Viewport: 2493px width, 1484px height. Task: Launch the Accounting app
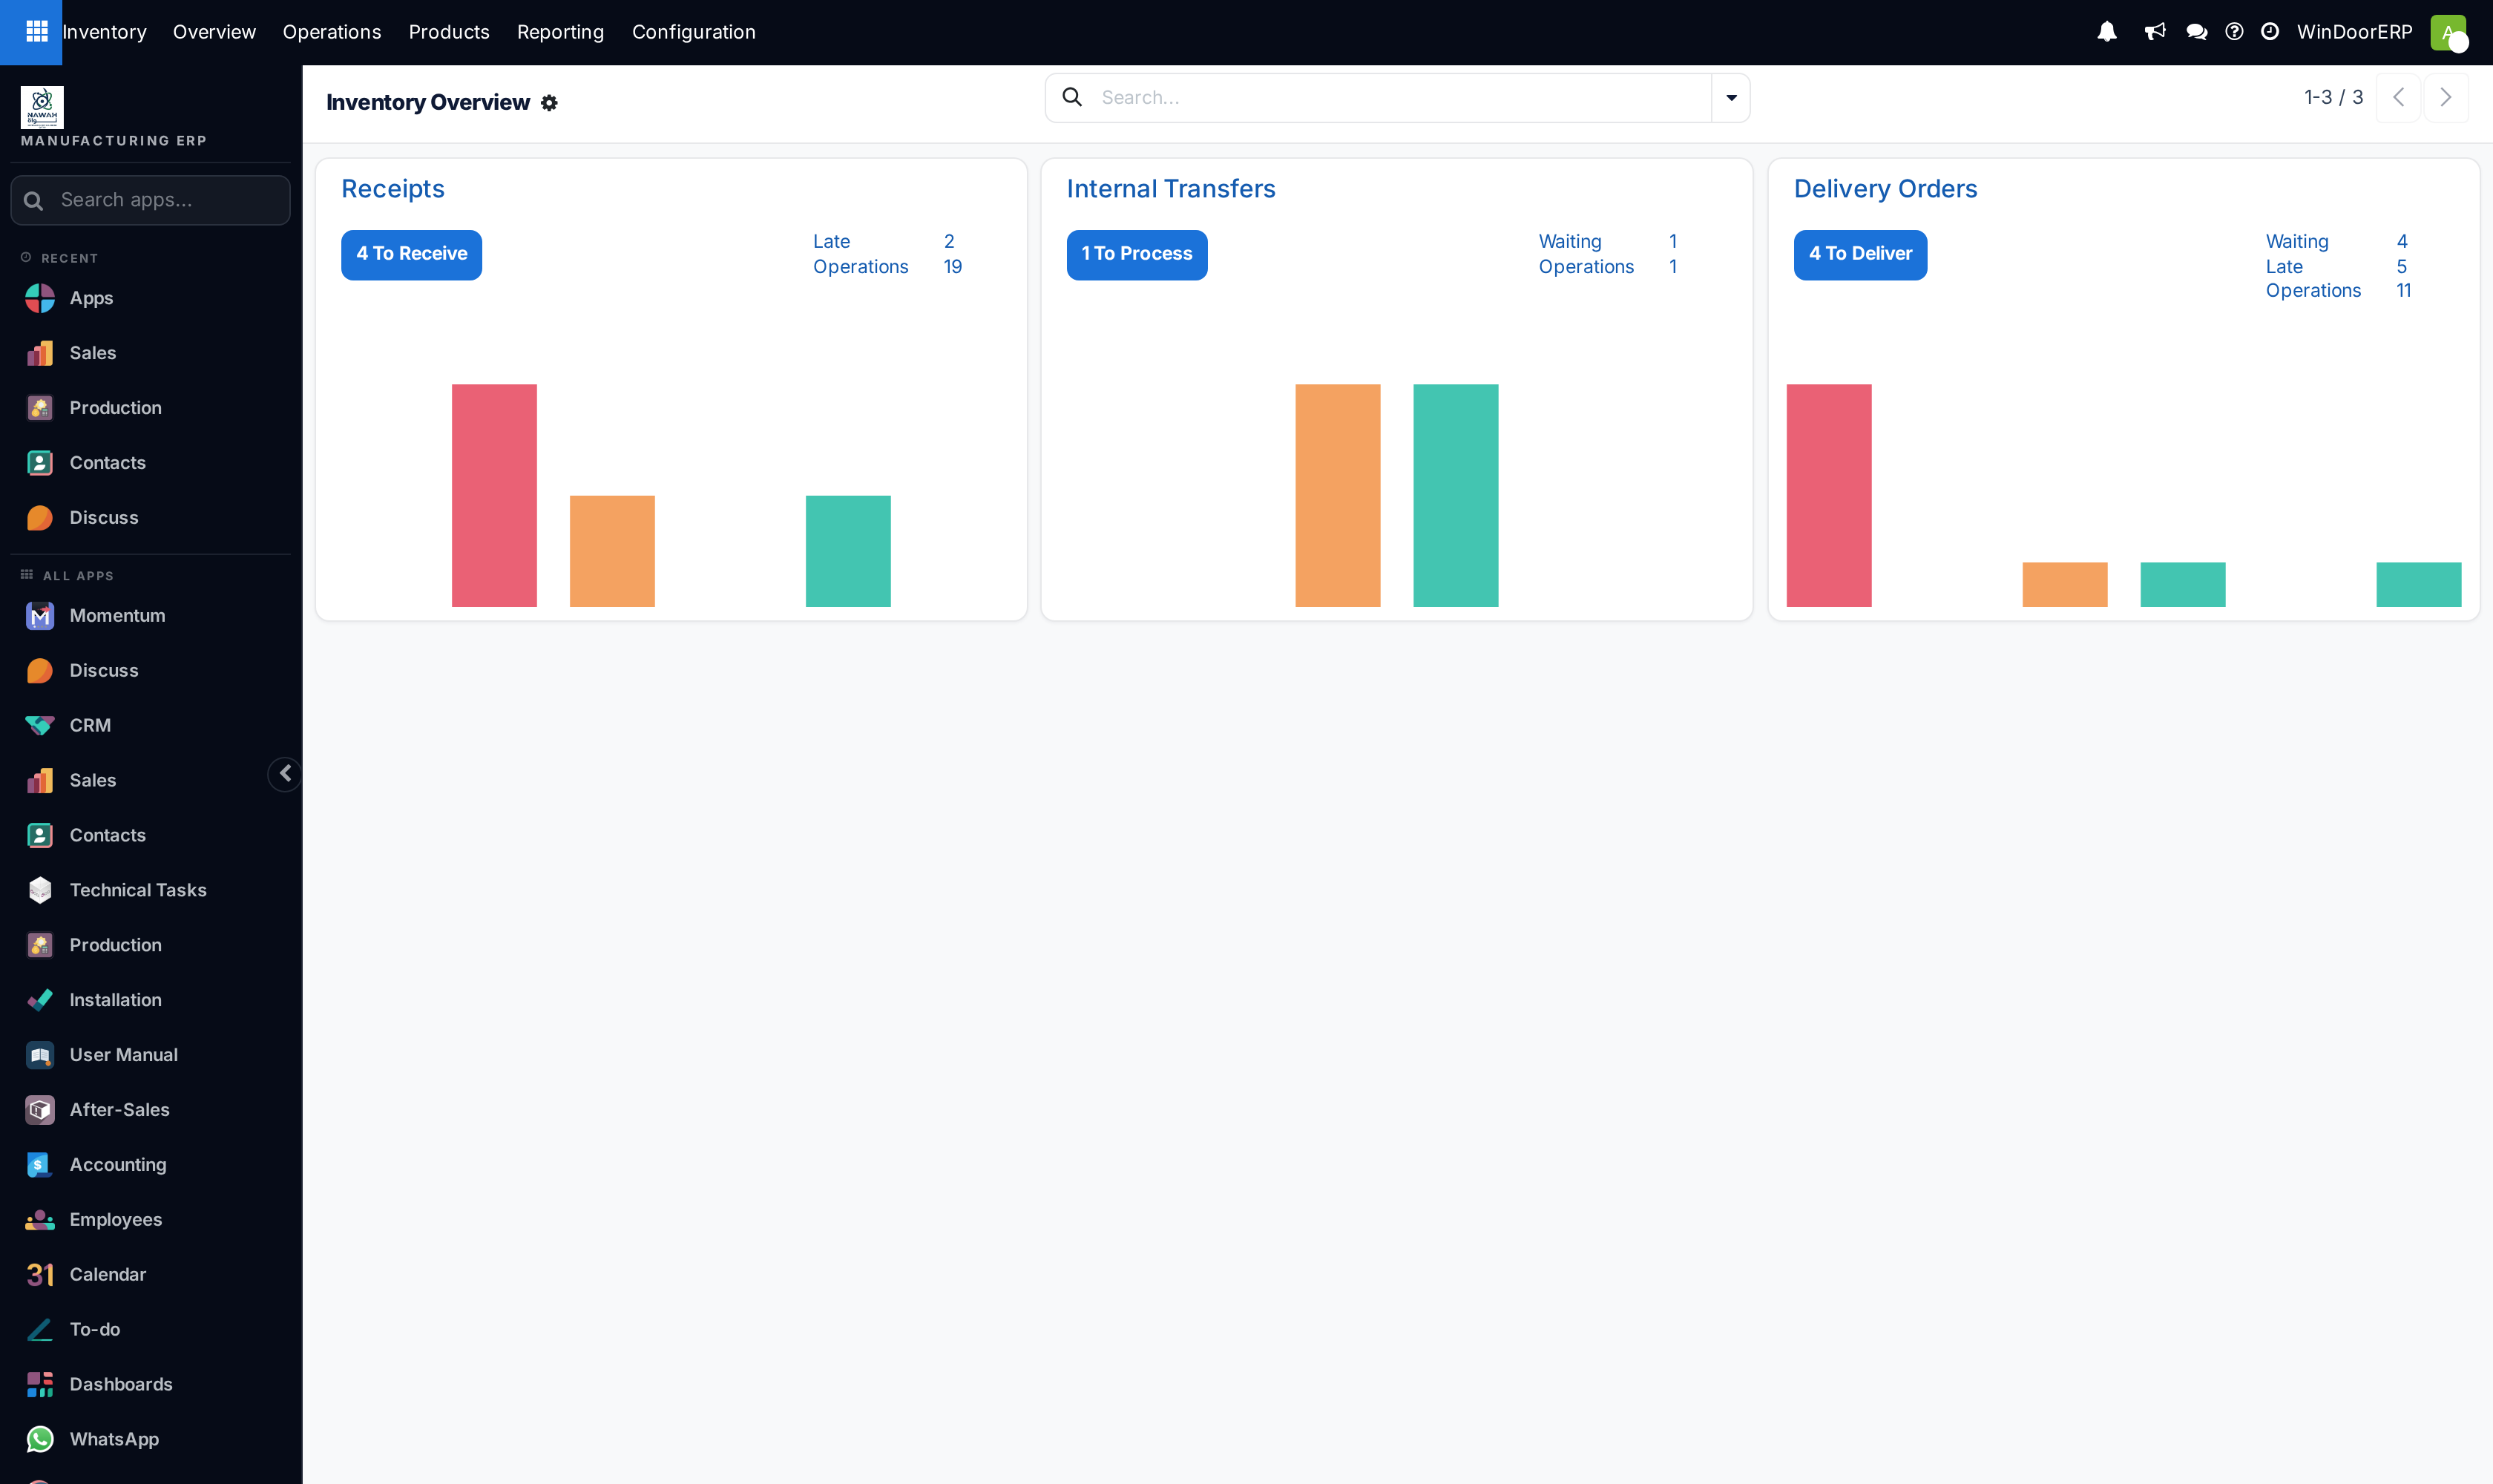click(150, 1166)
